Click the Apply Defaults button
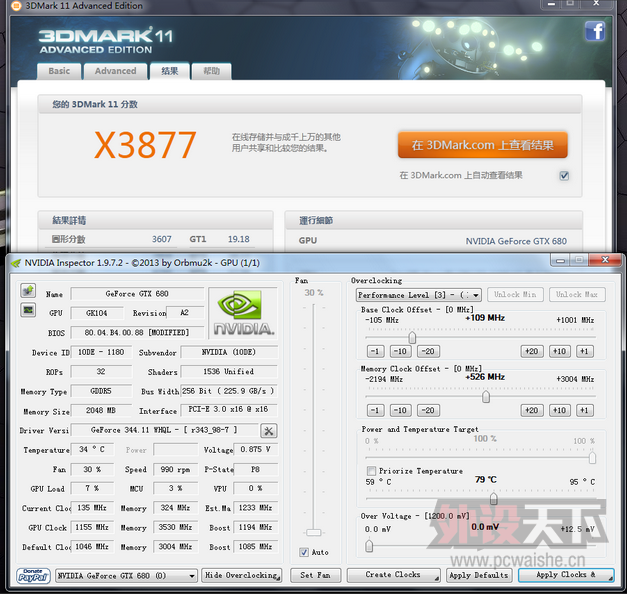 tap(479, 575)
